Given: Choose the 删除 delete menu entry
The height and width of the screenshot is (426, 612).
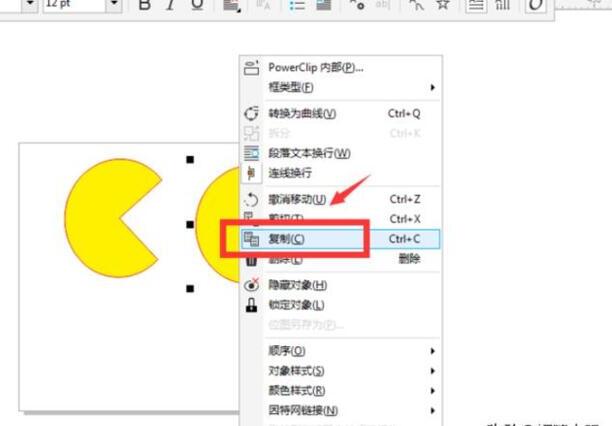Looking at the screenshot, I should pyautogui.click(x=340, y=259).
